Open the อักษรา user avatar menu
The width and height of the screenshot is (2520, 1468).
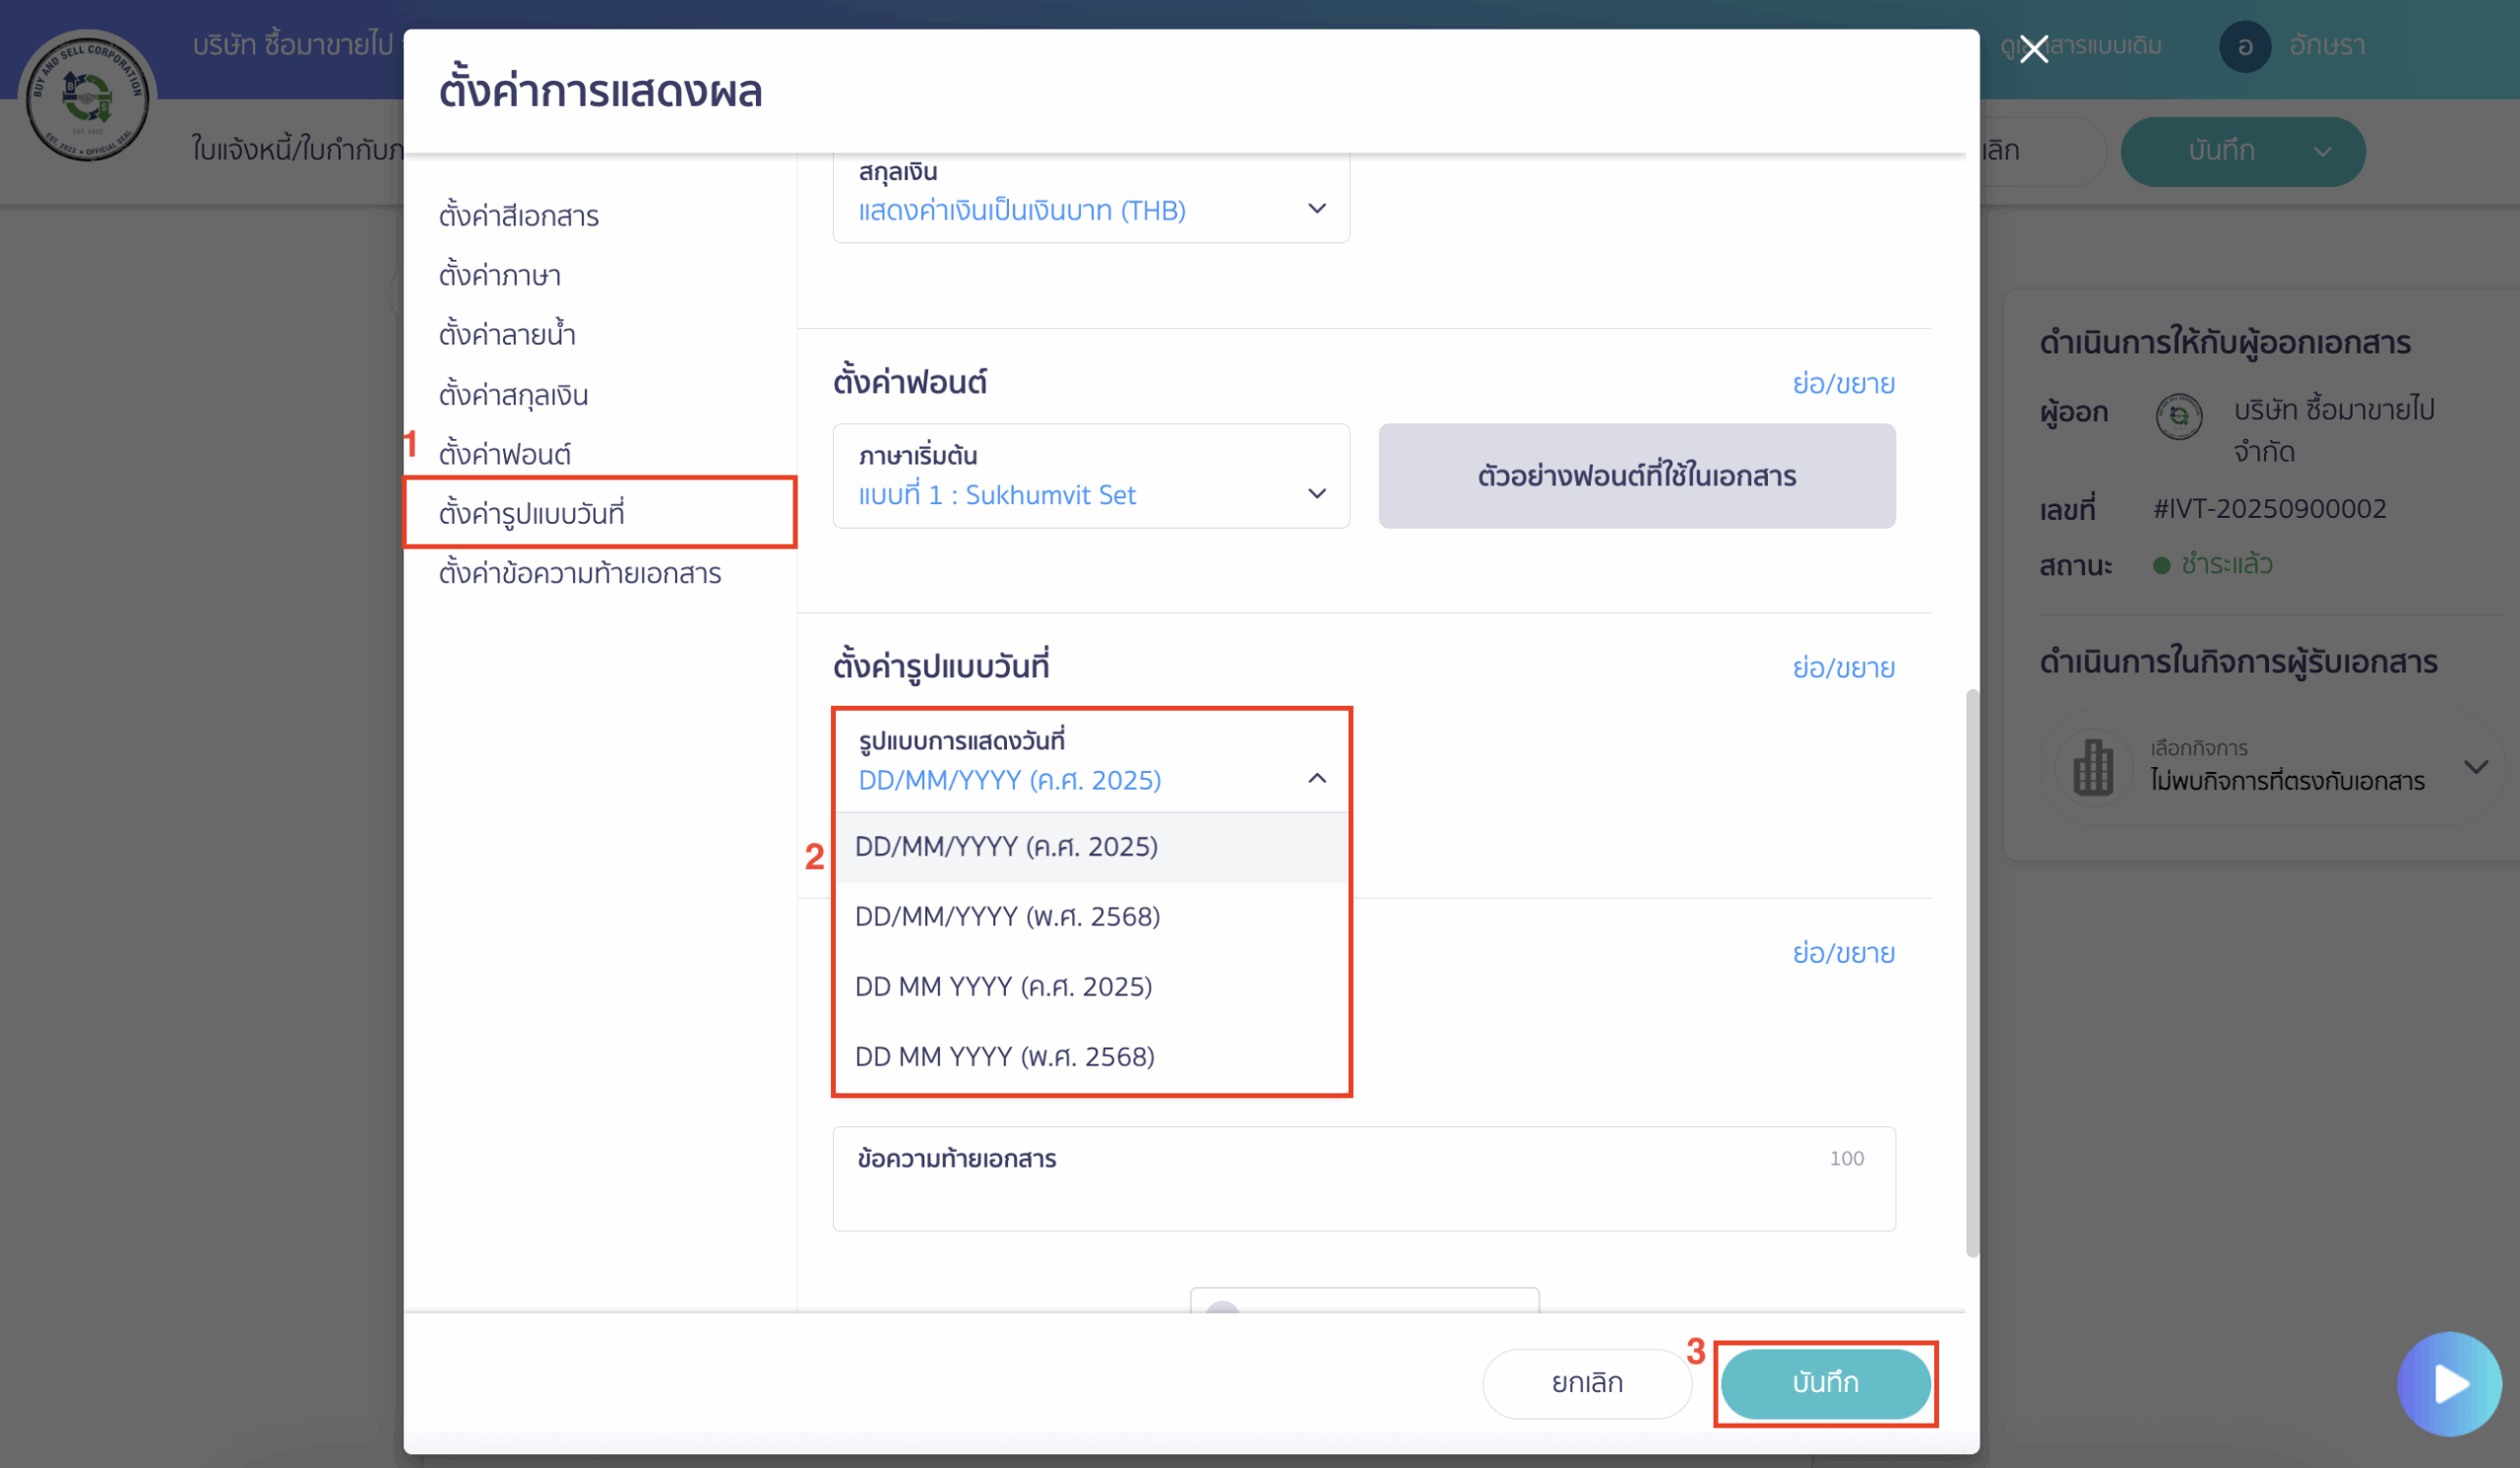tap(2246, 46)
